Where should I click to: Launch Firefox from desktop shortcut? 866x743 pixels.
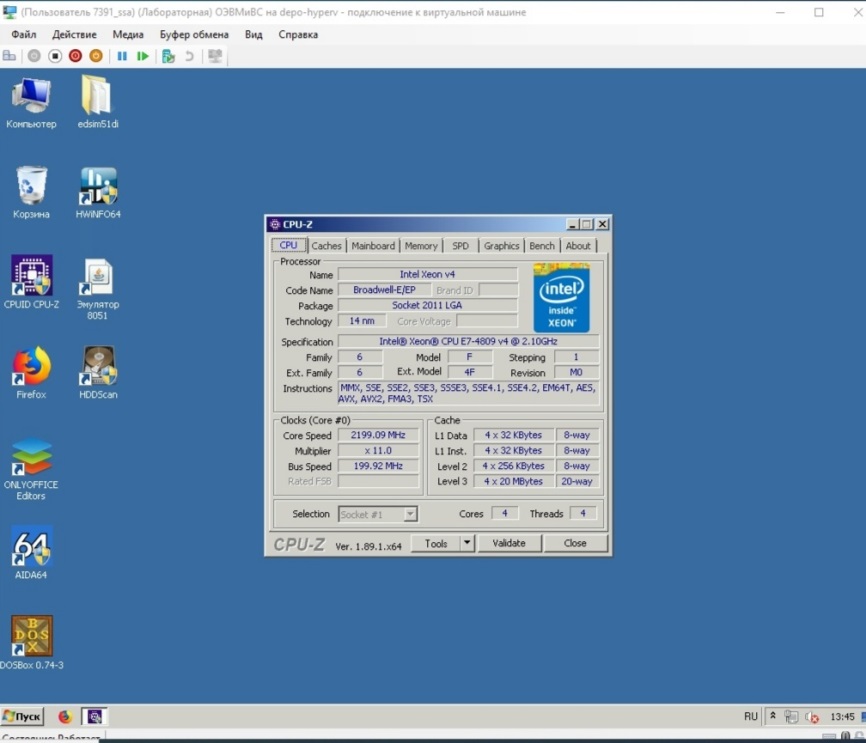(31, 372)
